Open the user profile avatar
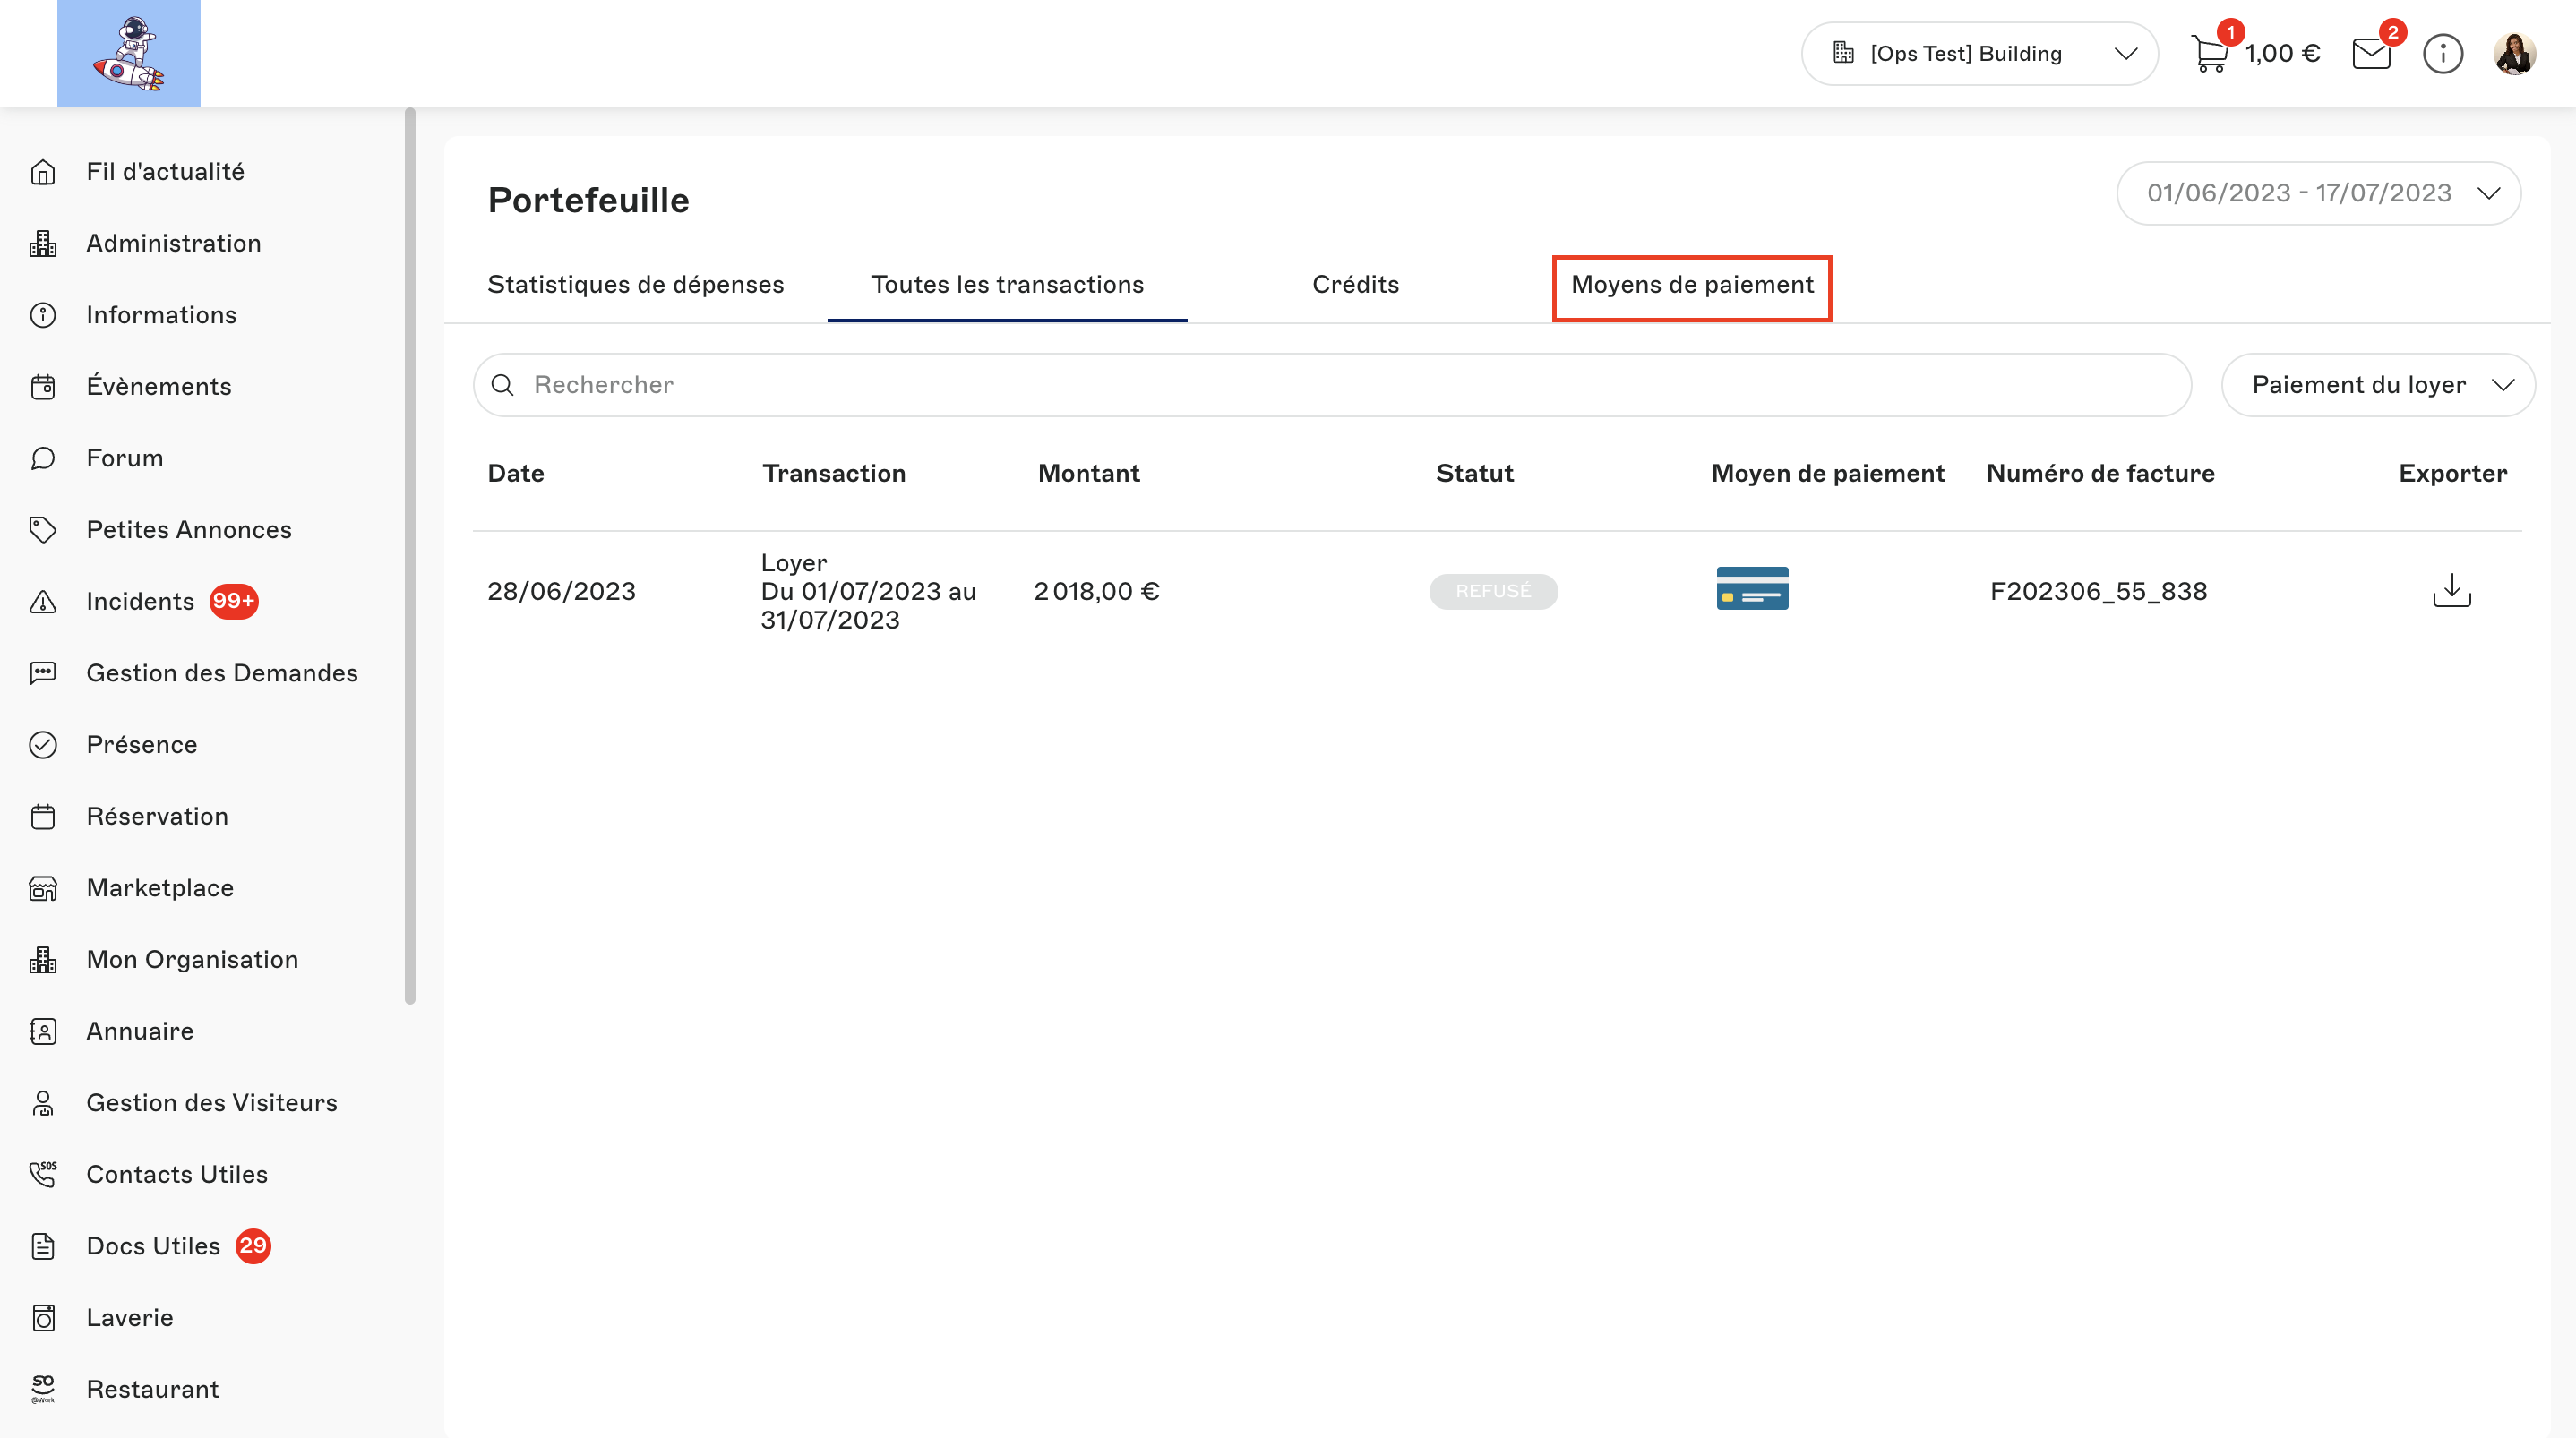 coord(2514,54)
